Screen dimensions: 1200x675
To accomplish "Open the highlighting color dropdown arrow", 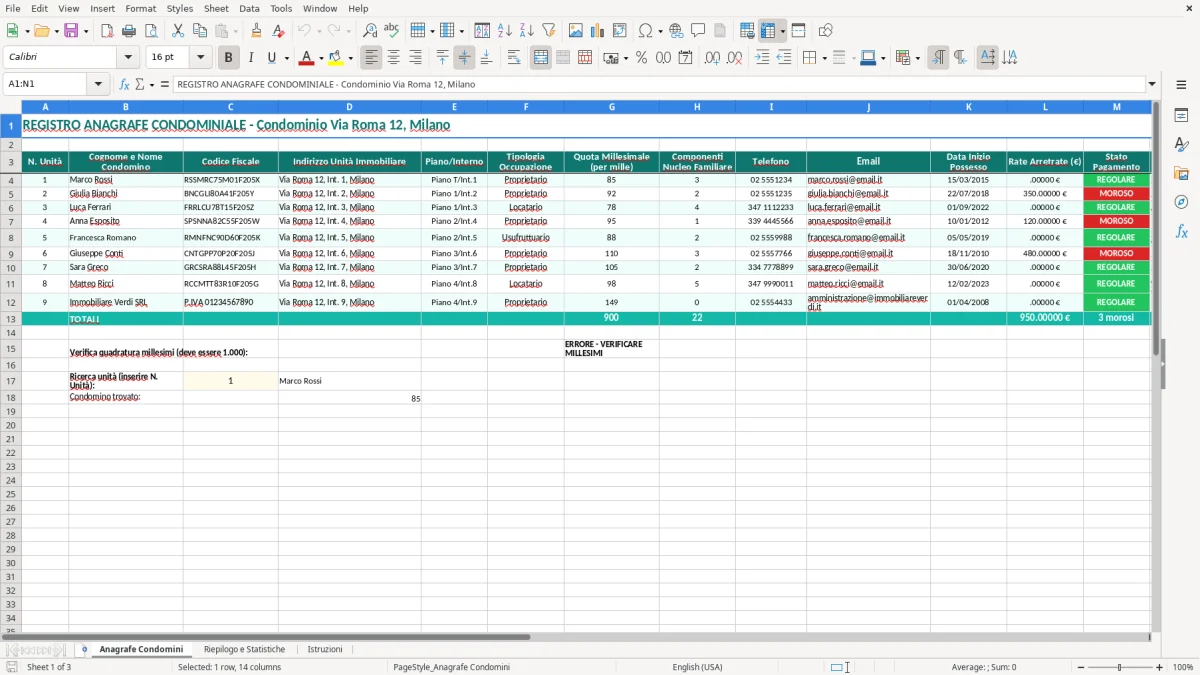I will point(350,58).
